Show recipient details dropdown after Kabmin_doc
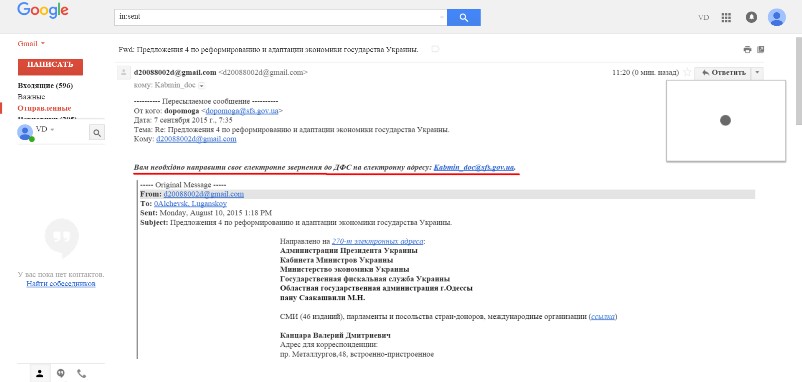This screenshot has width=802, height=382. click(x=202, y=85)
